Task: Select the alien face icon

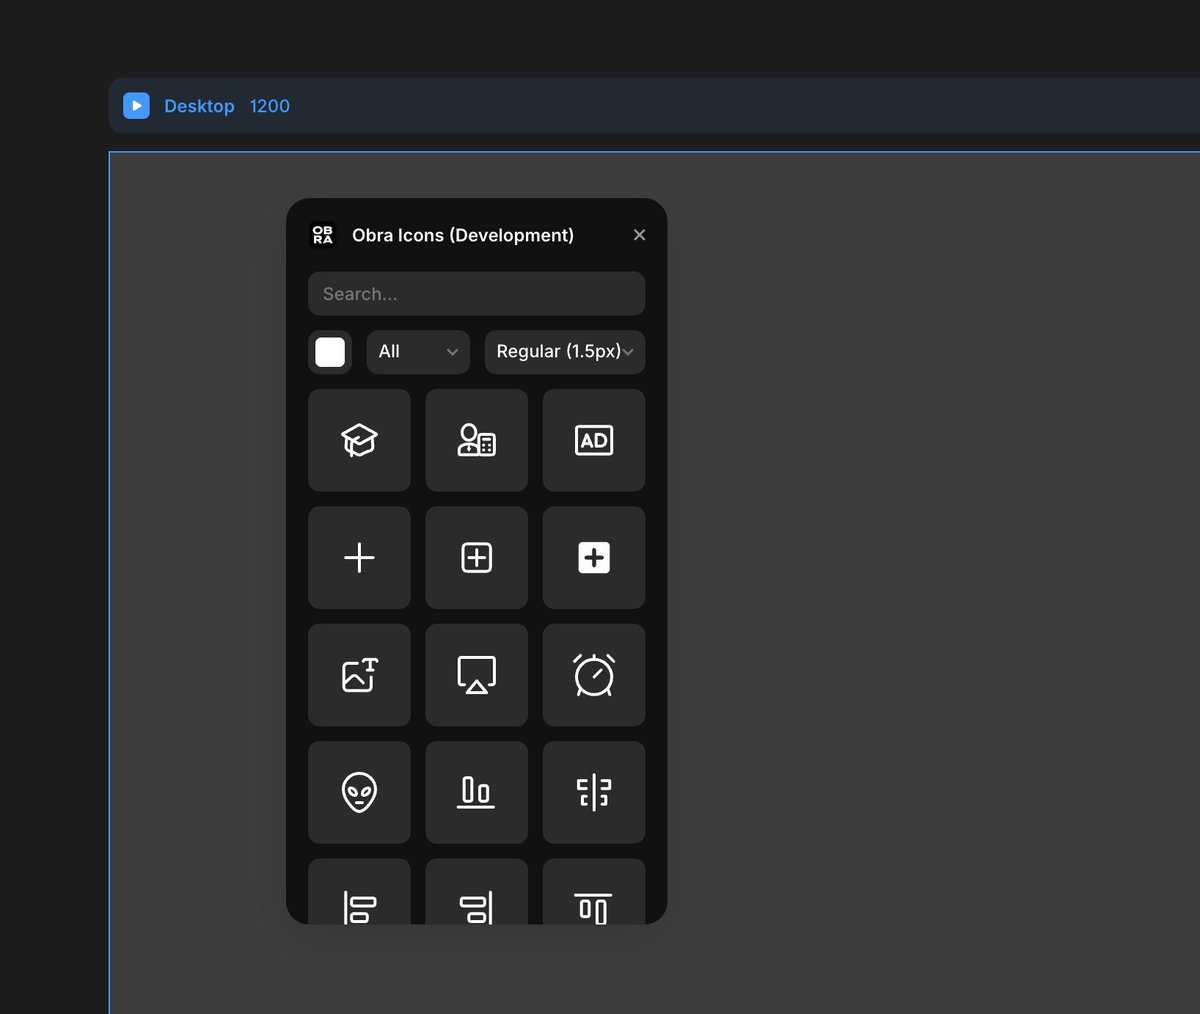Action: coord(359,792)
